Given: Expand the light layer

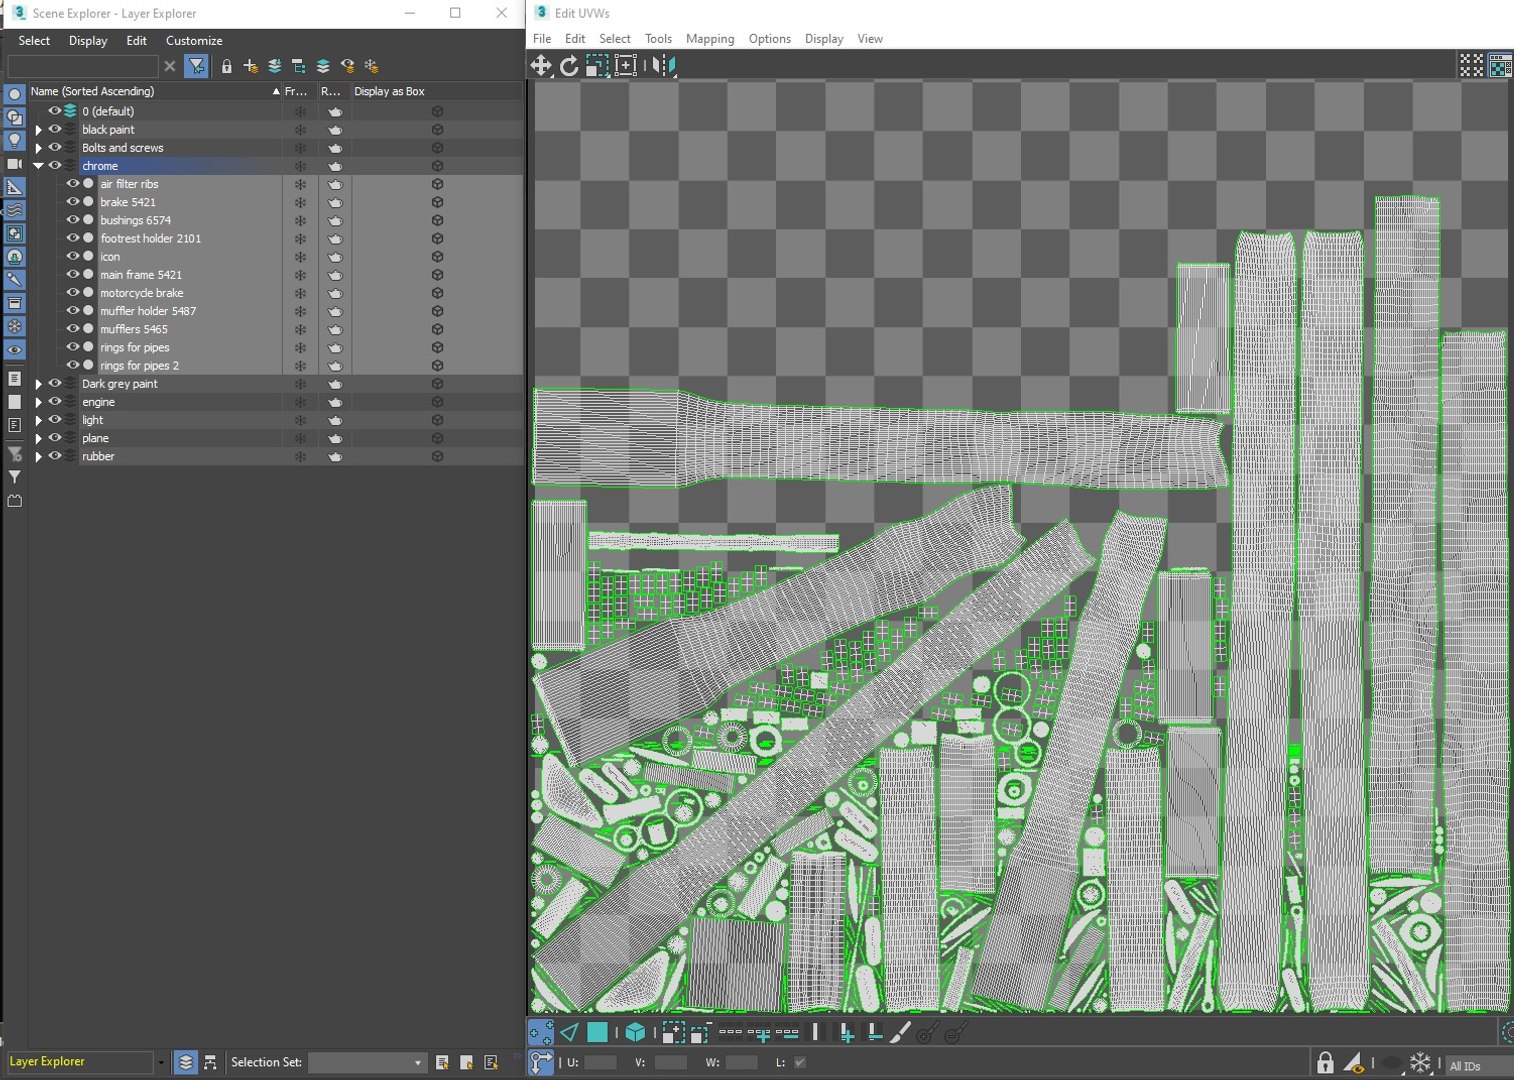Looking at the screenshot, I should click(x=38, y=420).
